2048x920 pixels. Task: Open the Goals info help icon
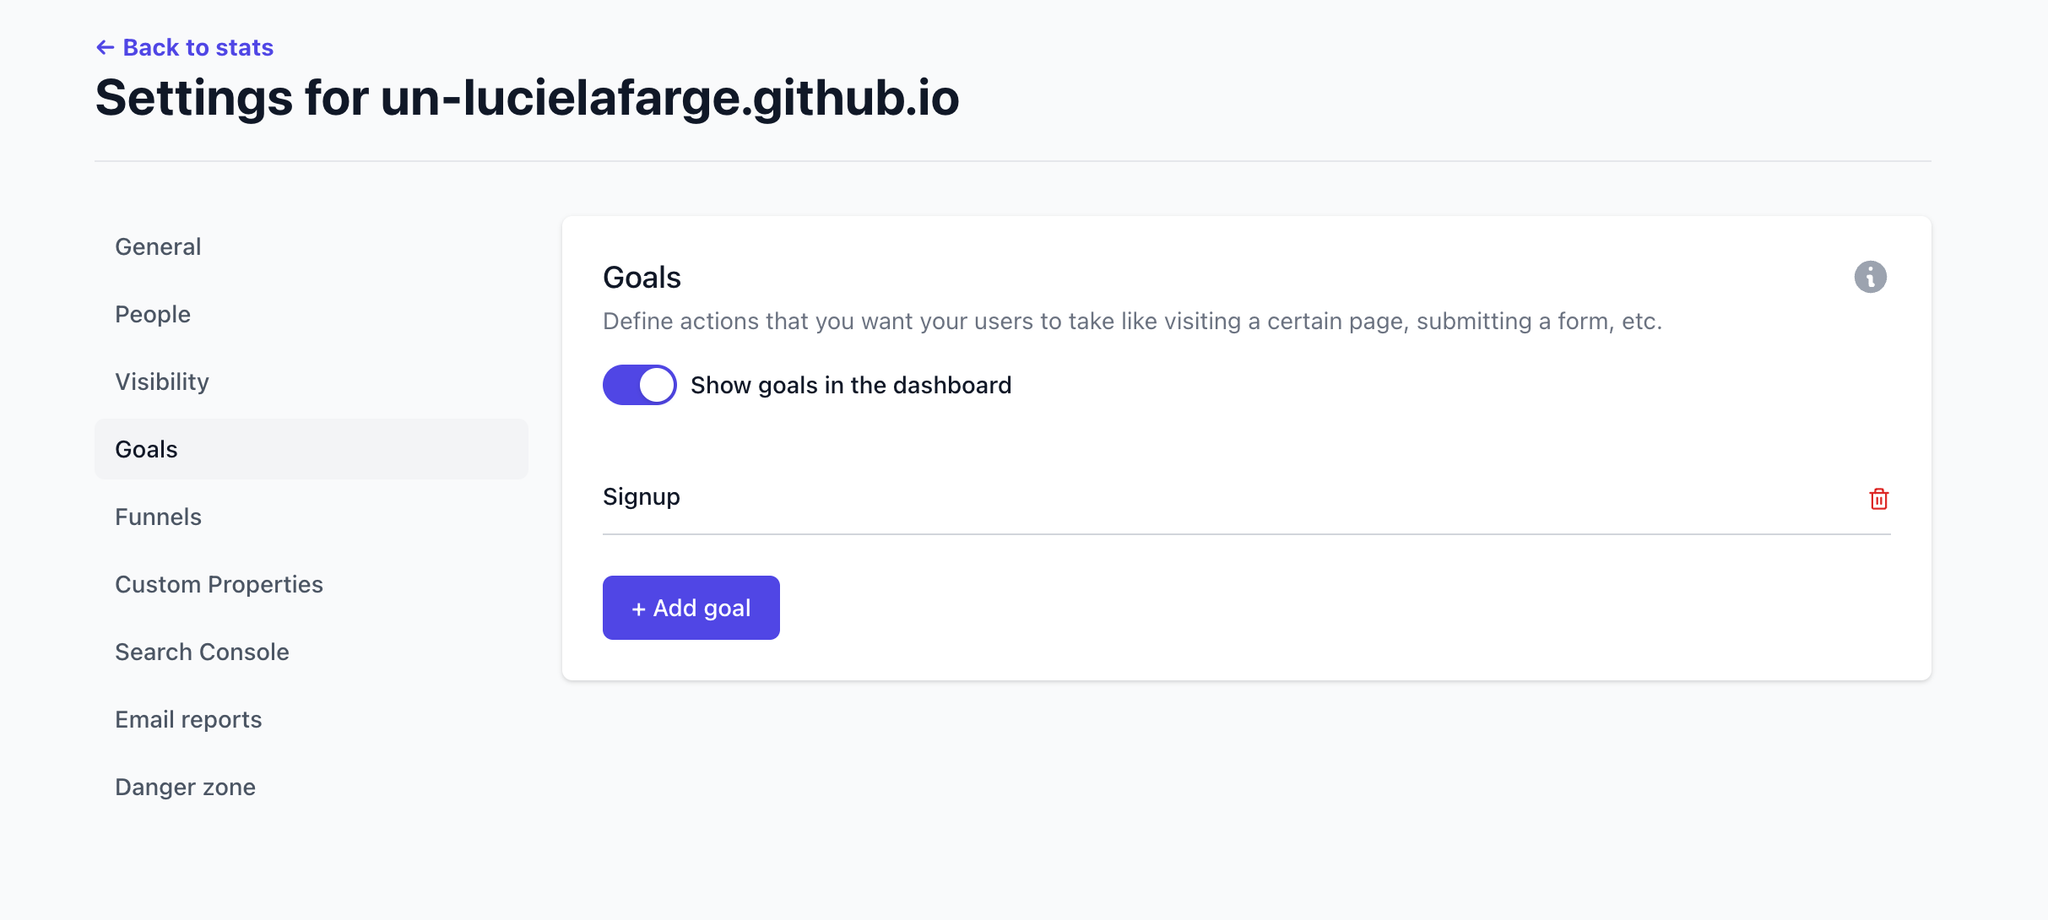coord(1870,277)
